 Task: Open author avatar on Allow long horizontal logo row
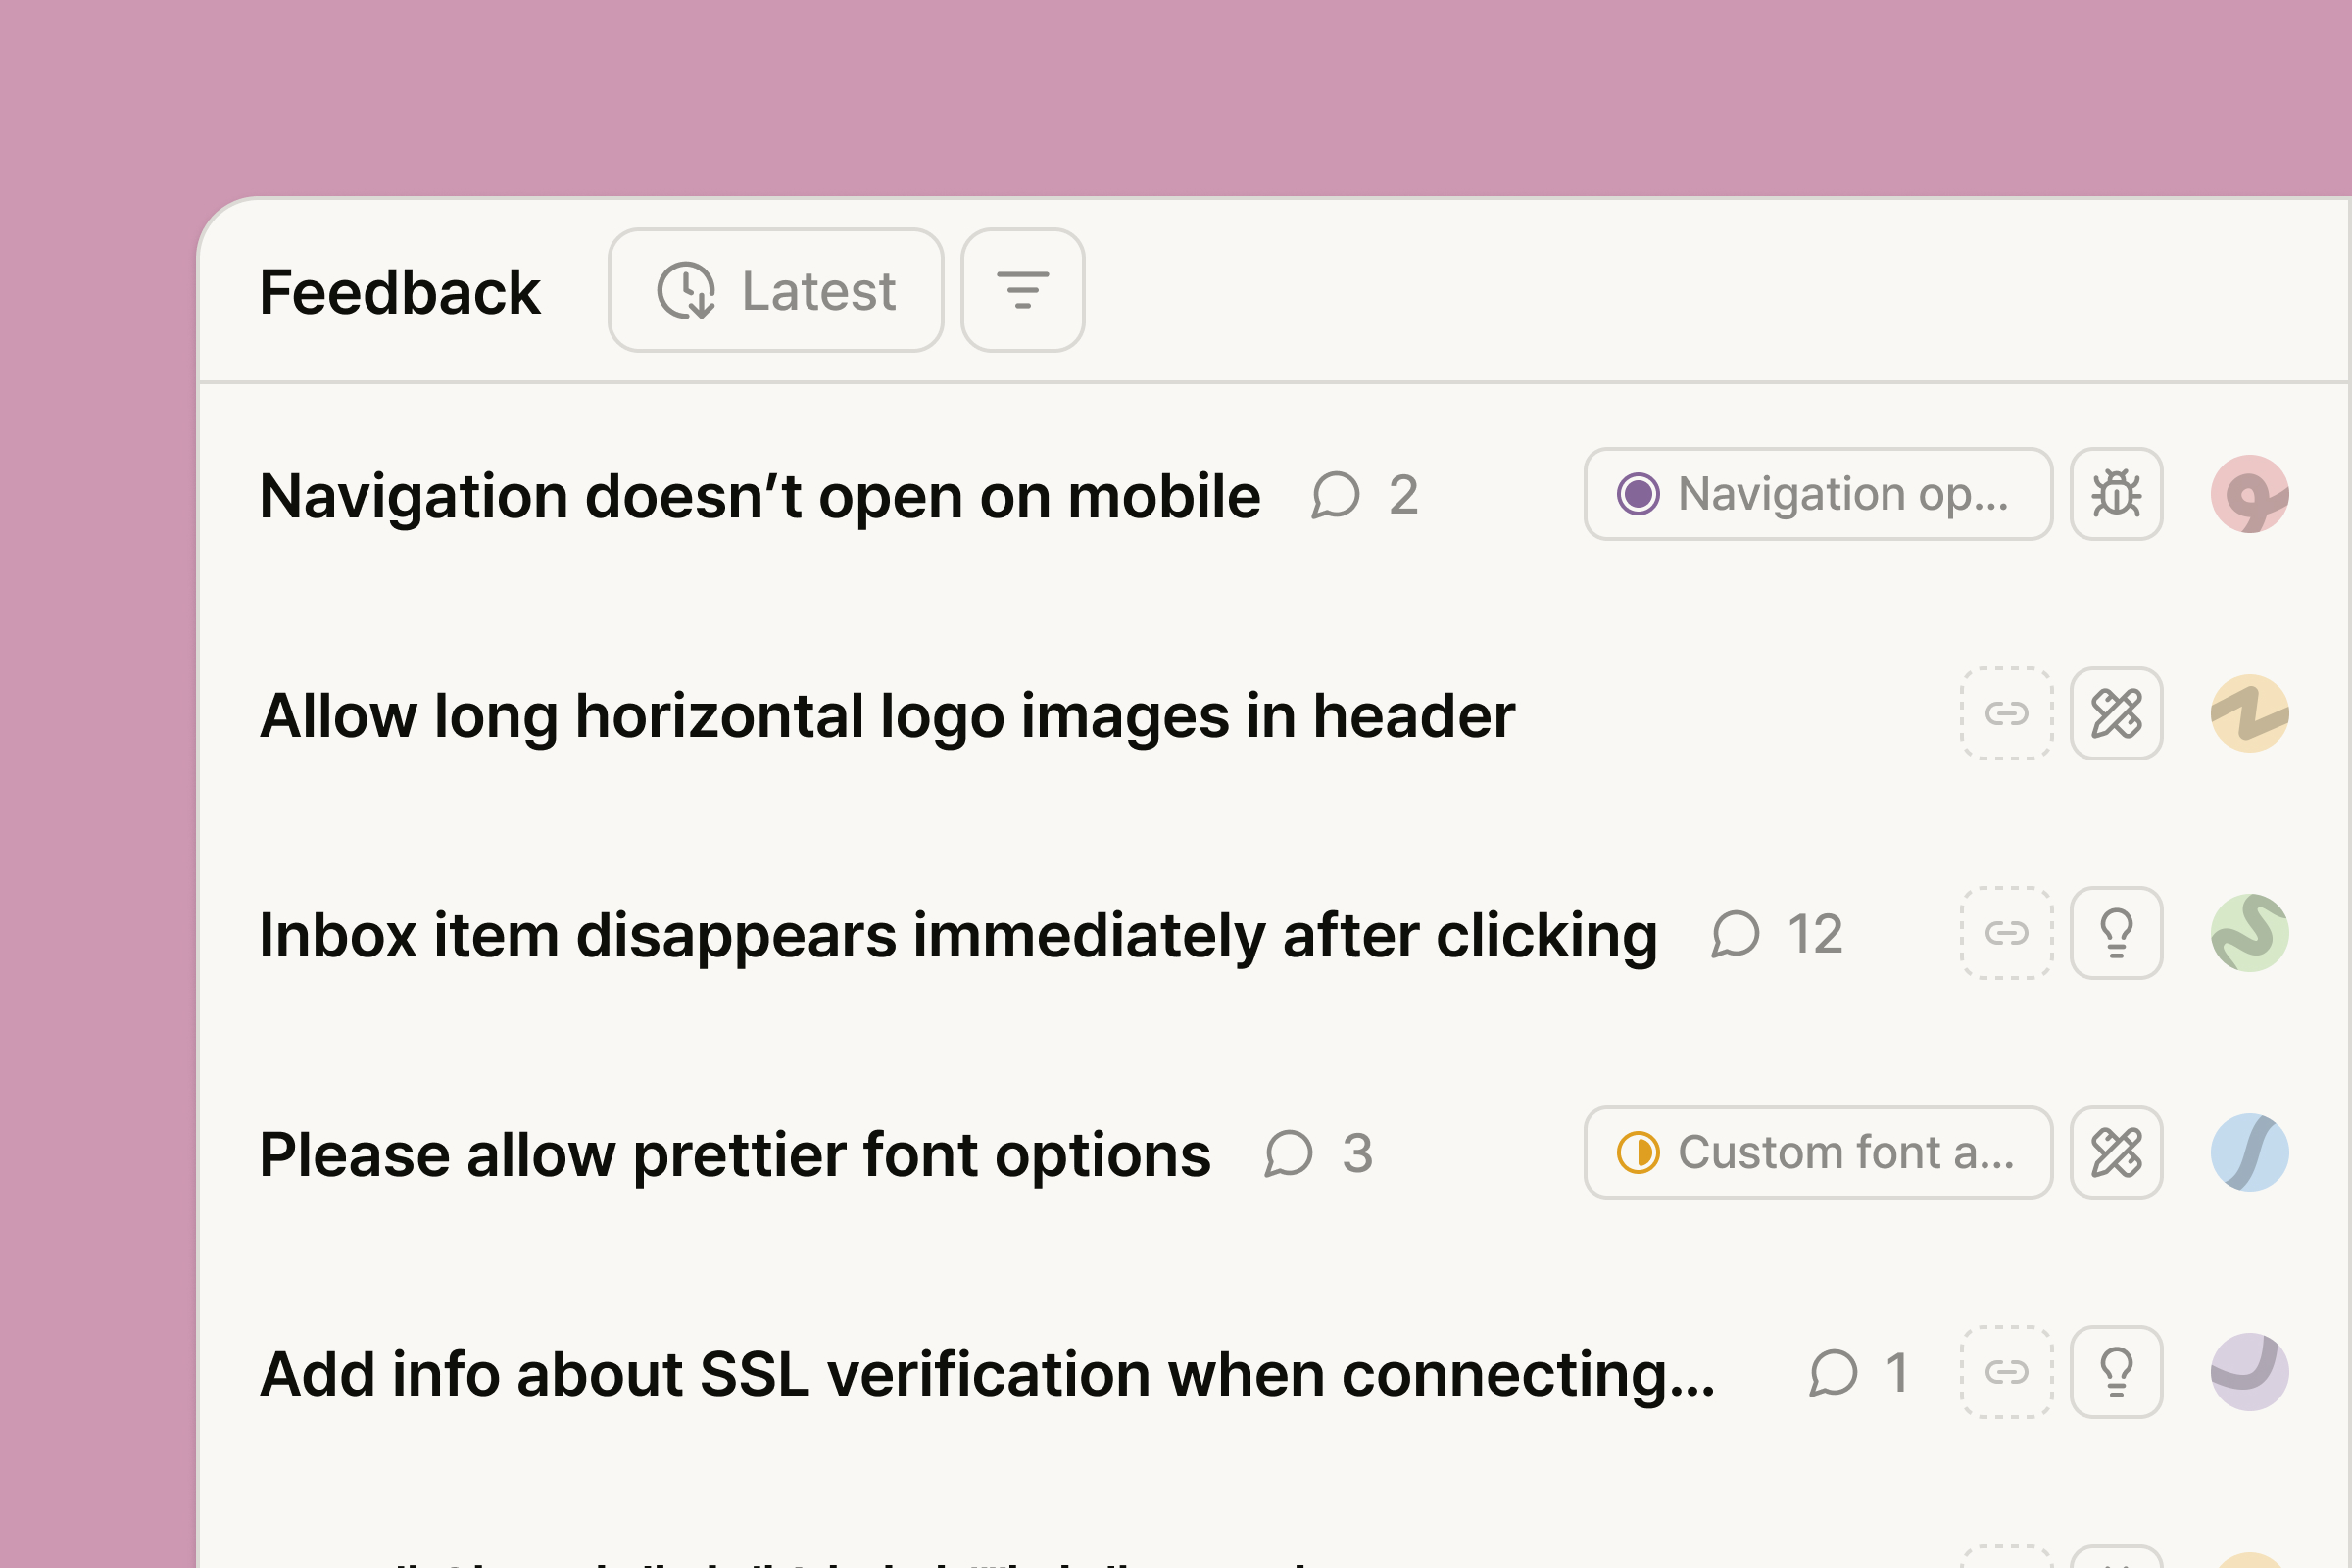coord(2250,714)
